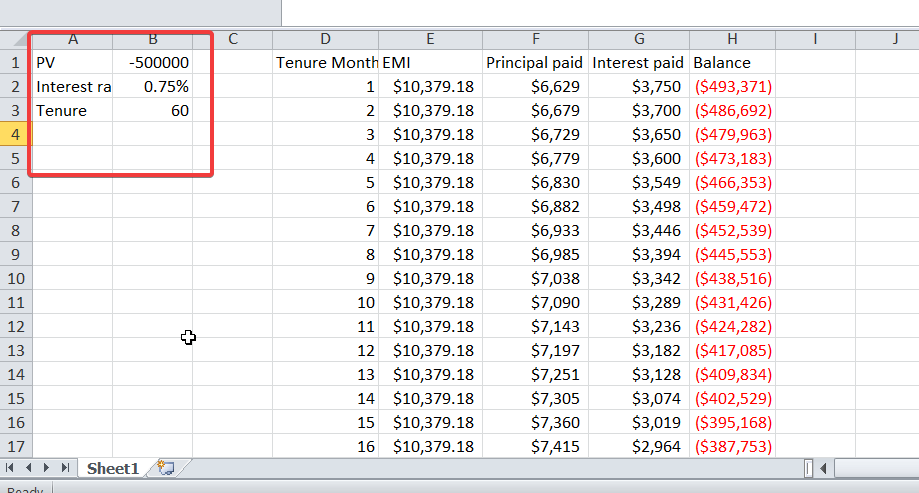Click balance value ($445,553)
Viewport: 919px width, 493px height.
coord(732,254)
